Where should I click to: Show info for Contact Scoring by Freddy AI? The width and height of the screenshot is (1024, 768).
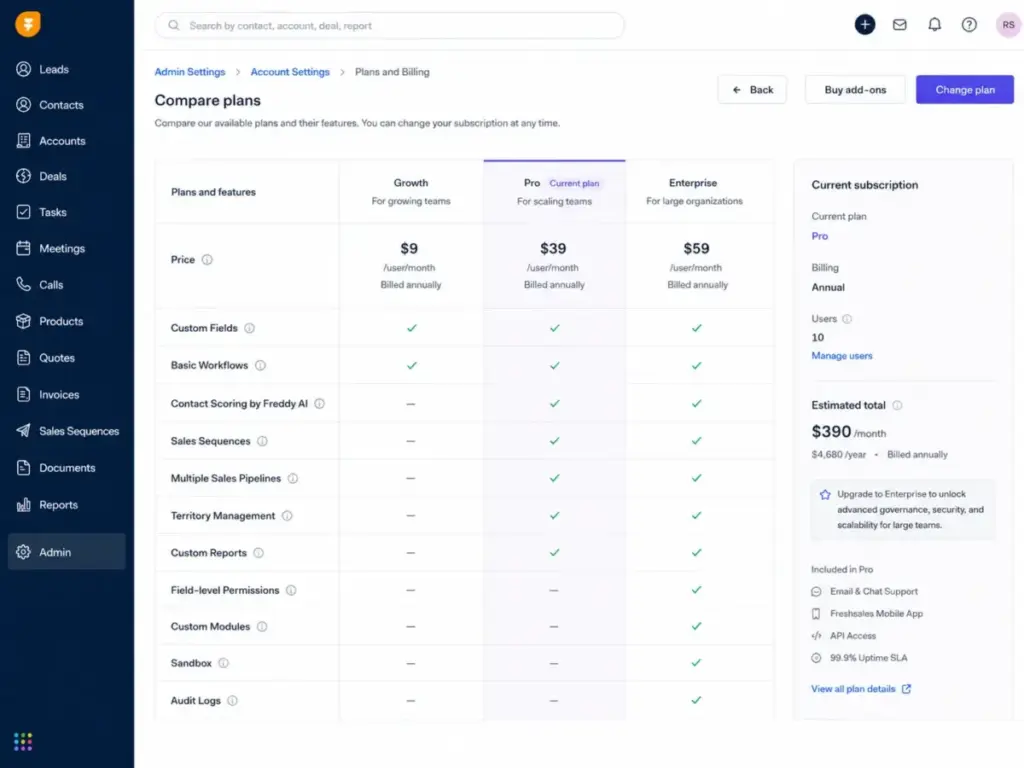click(319, 404)
